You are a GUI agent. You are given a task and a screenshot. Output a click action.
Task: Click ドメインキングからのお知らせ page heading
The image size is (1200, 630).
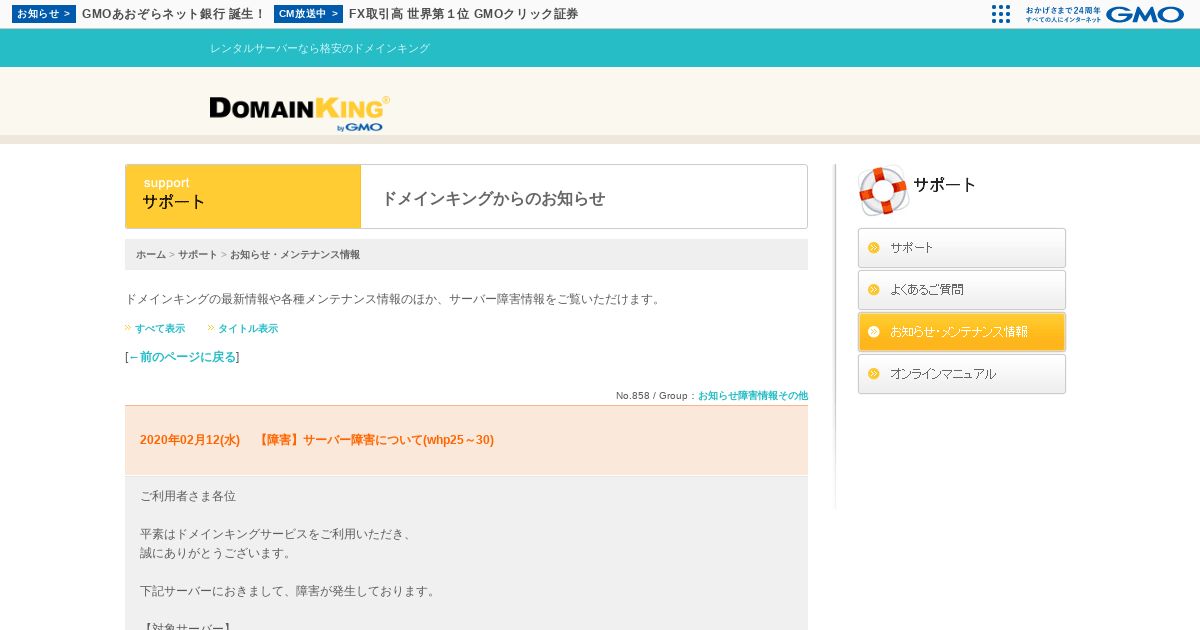494,198
